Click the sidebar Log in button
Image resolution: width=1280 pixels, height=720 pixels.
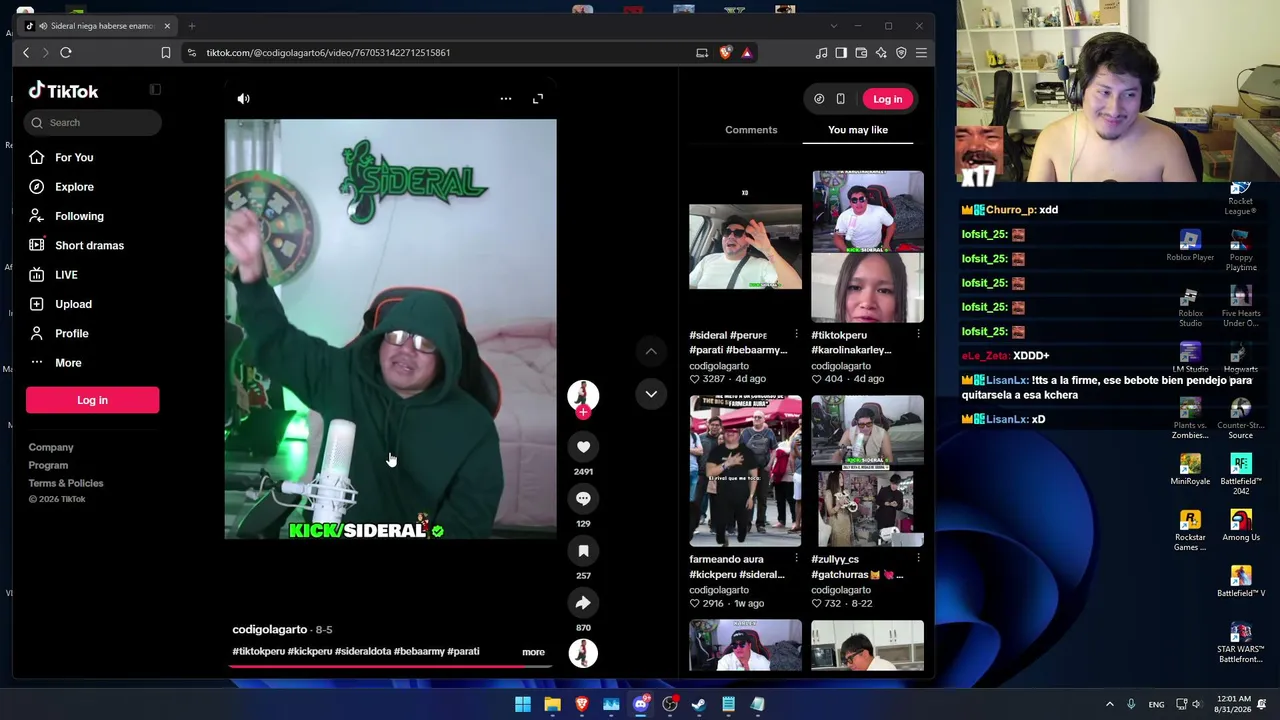click(x=92, y=400)
